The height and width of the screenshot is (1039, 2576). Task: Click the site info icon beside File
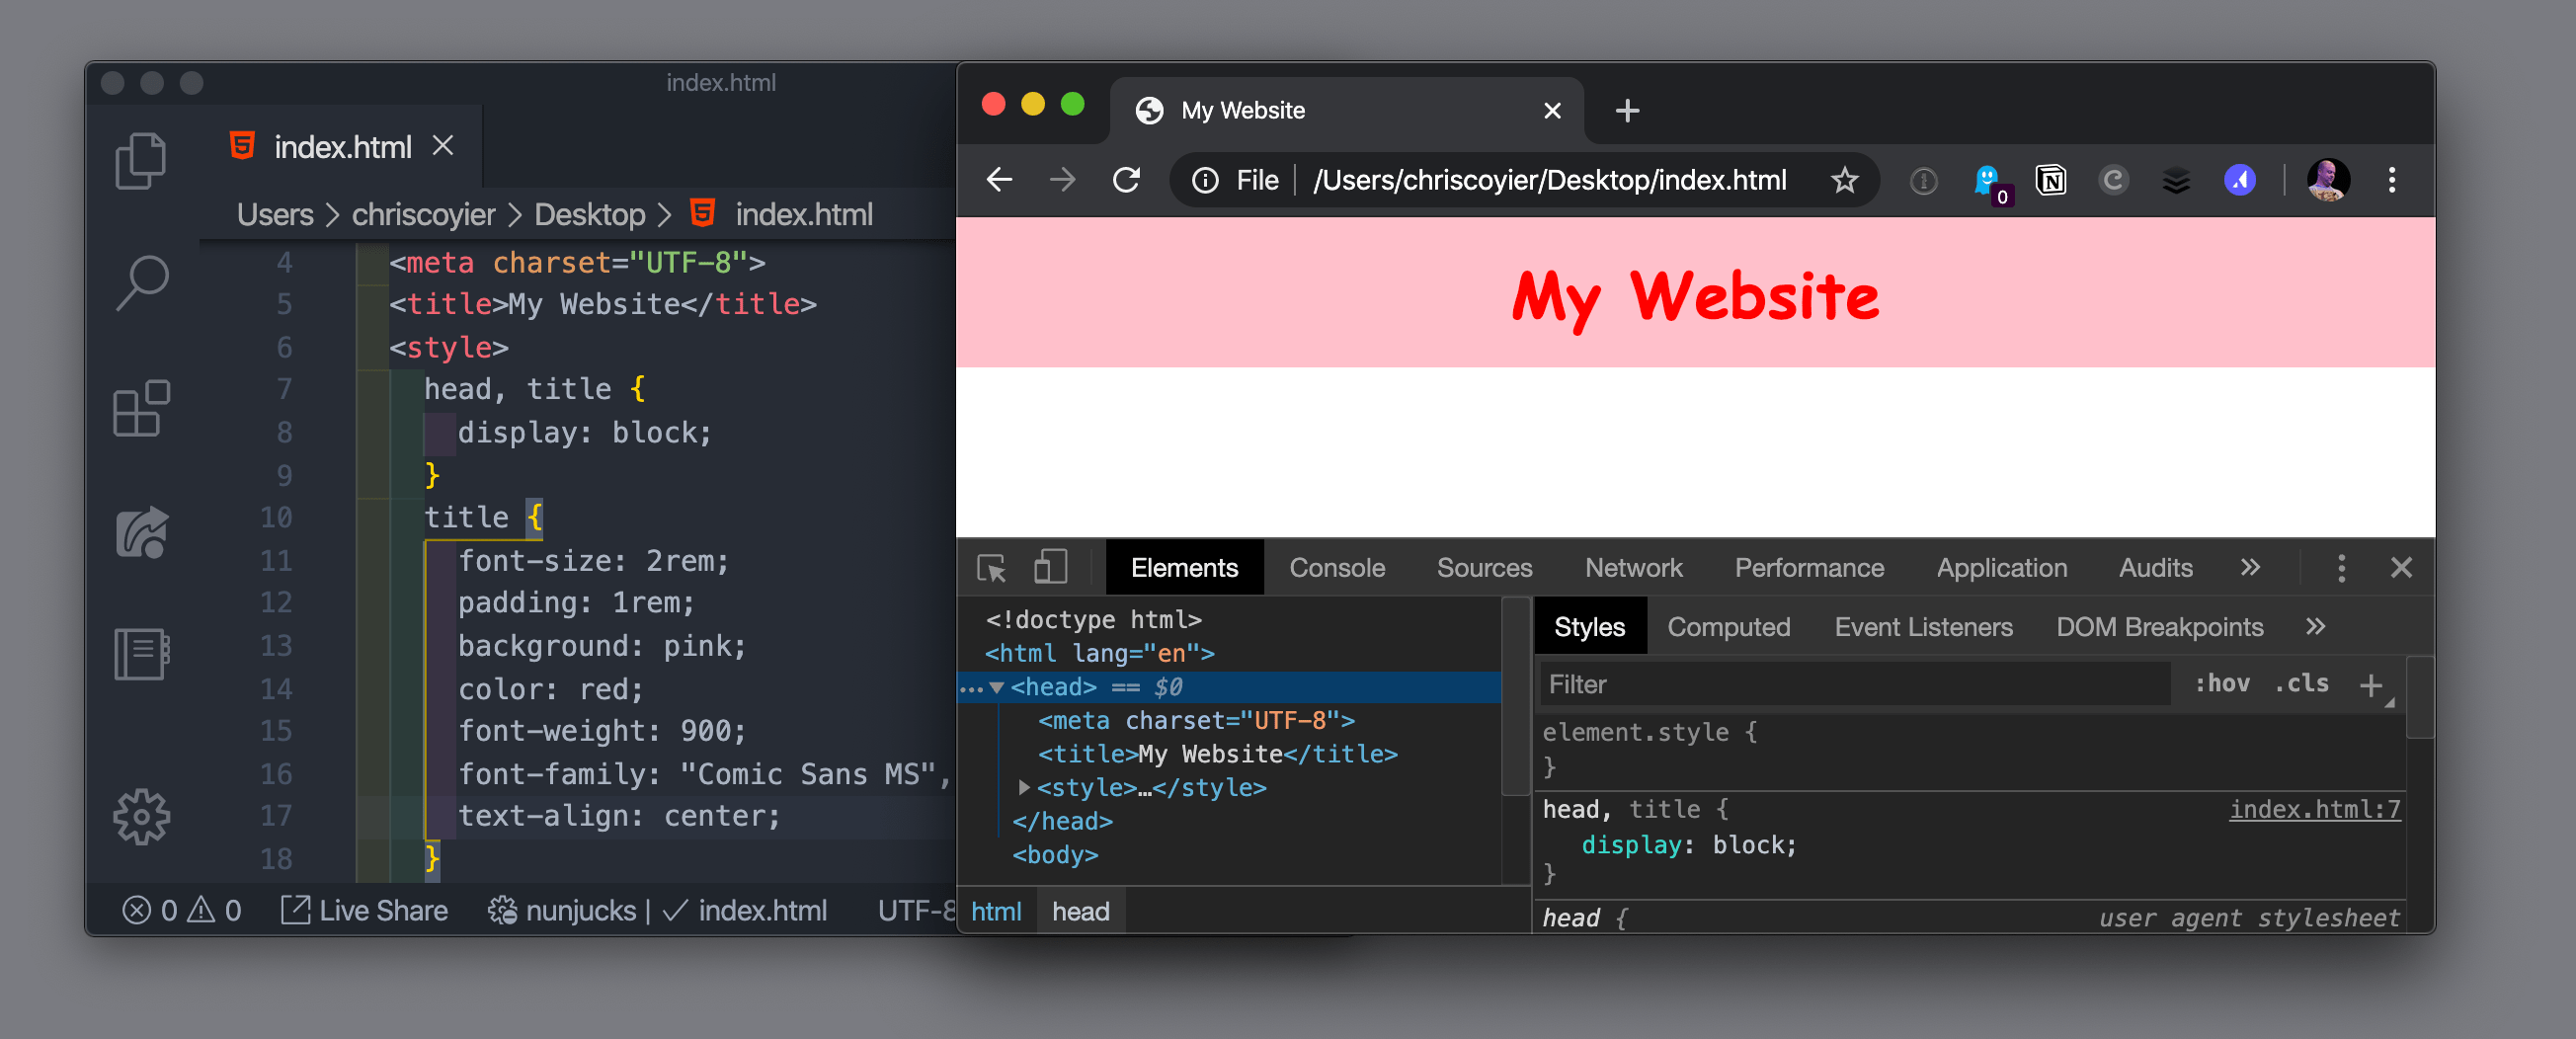pos(1205,180)
